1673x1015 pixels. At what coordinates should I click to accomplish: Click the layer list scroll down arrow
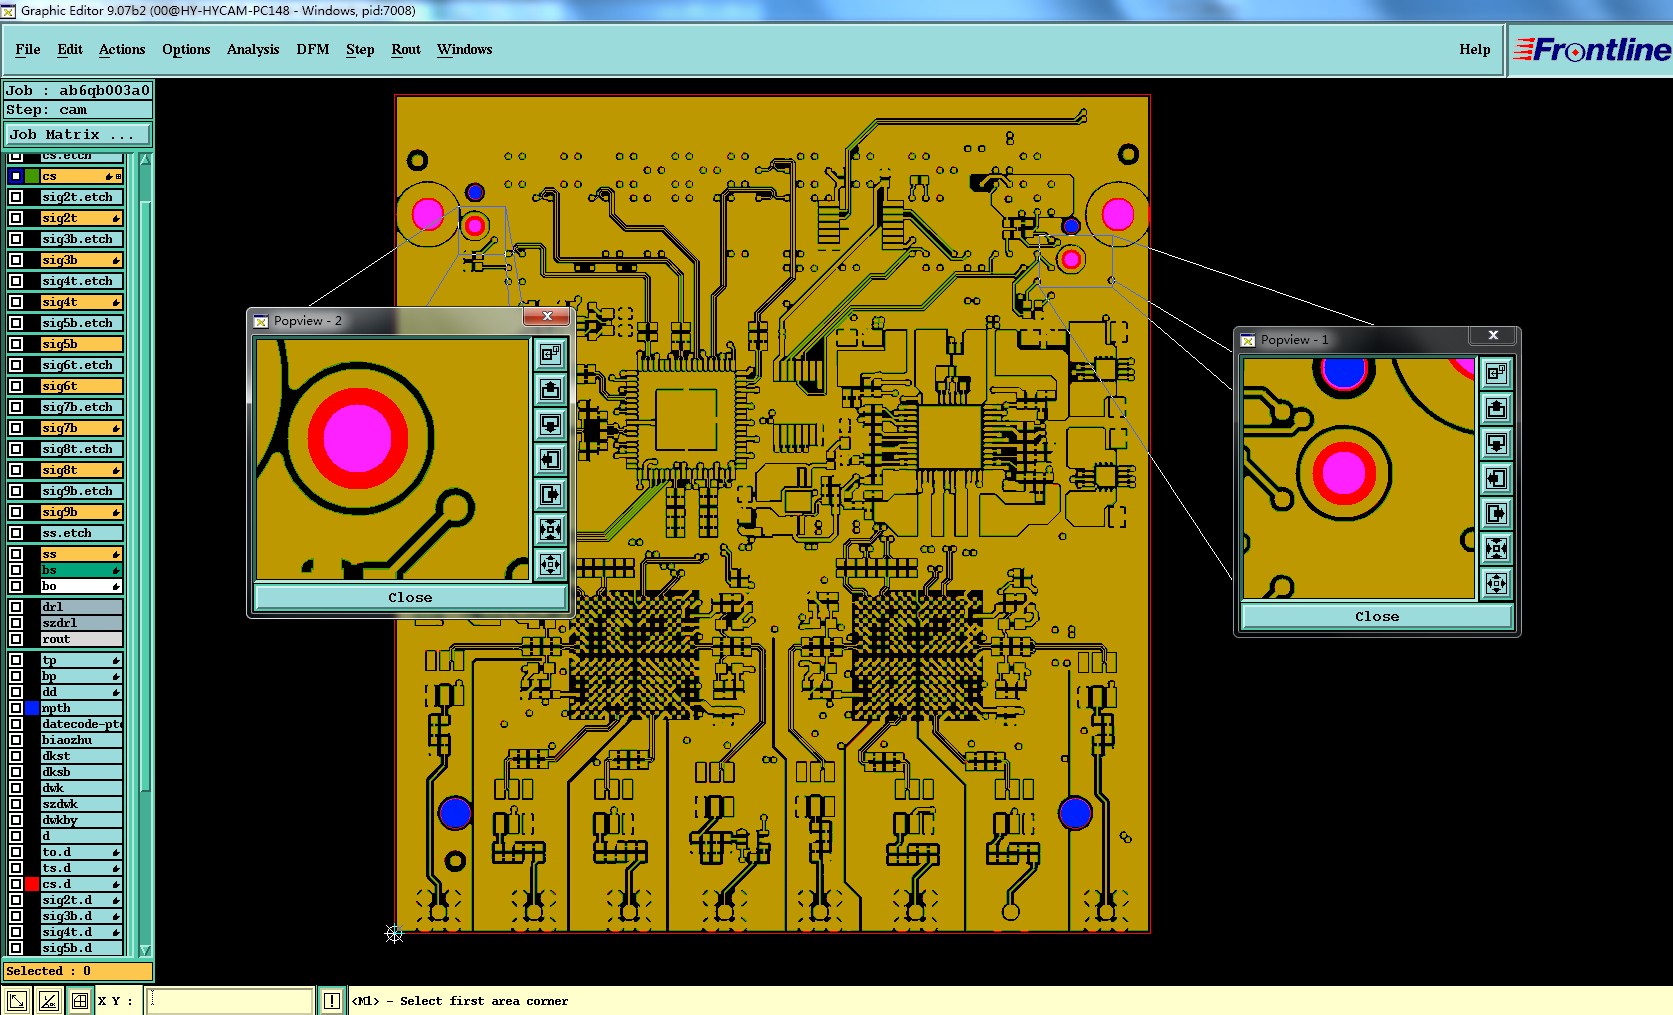145,950
